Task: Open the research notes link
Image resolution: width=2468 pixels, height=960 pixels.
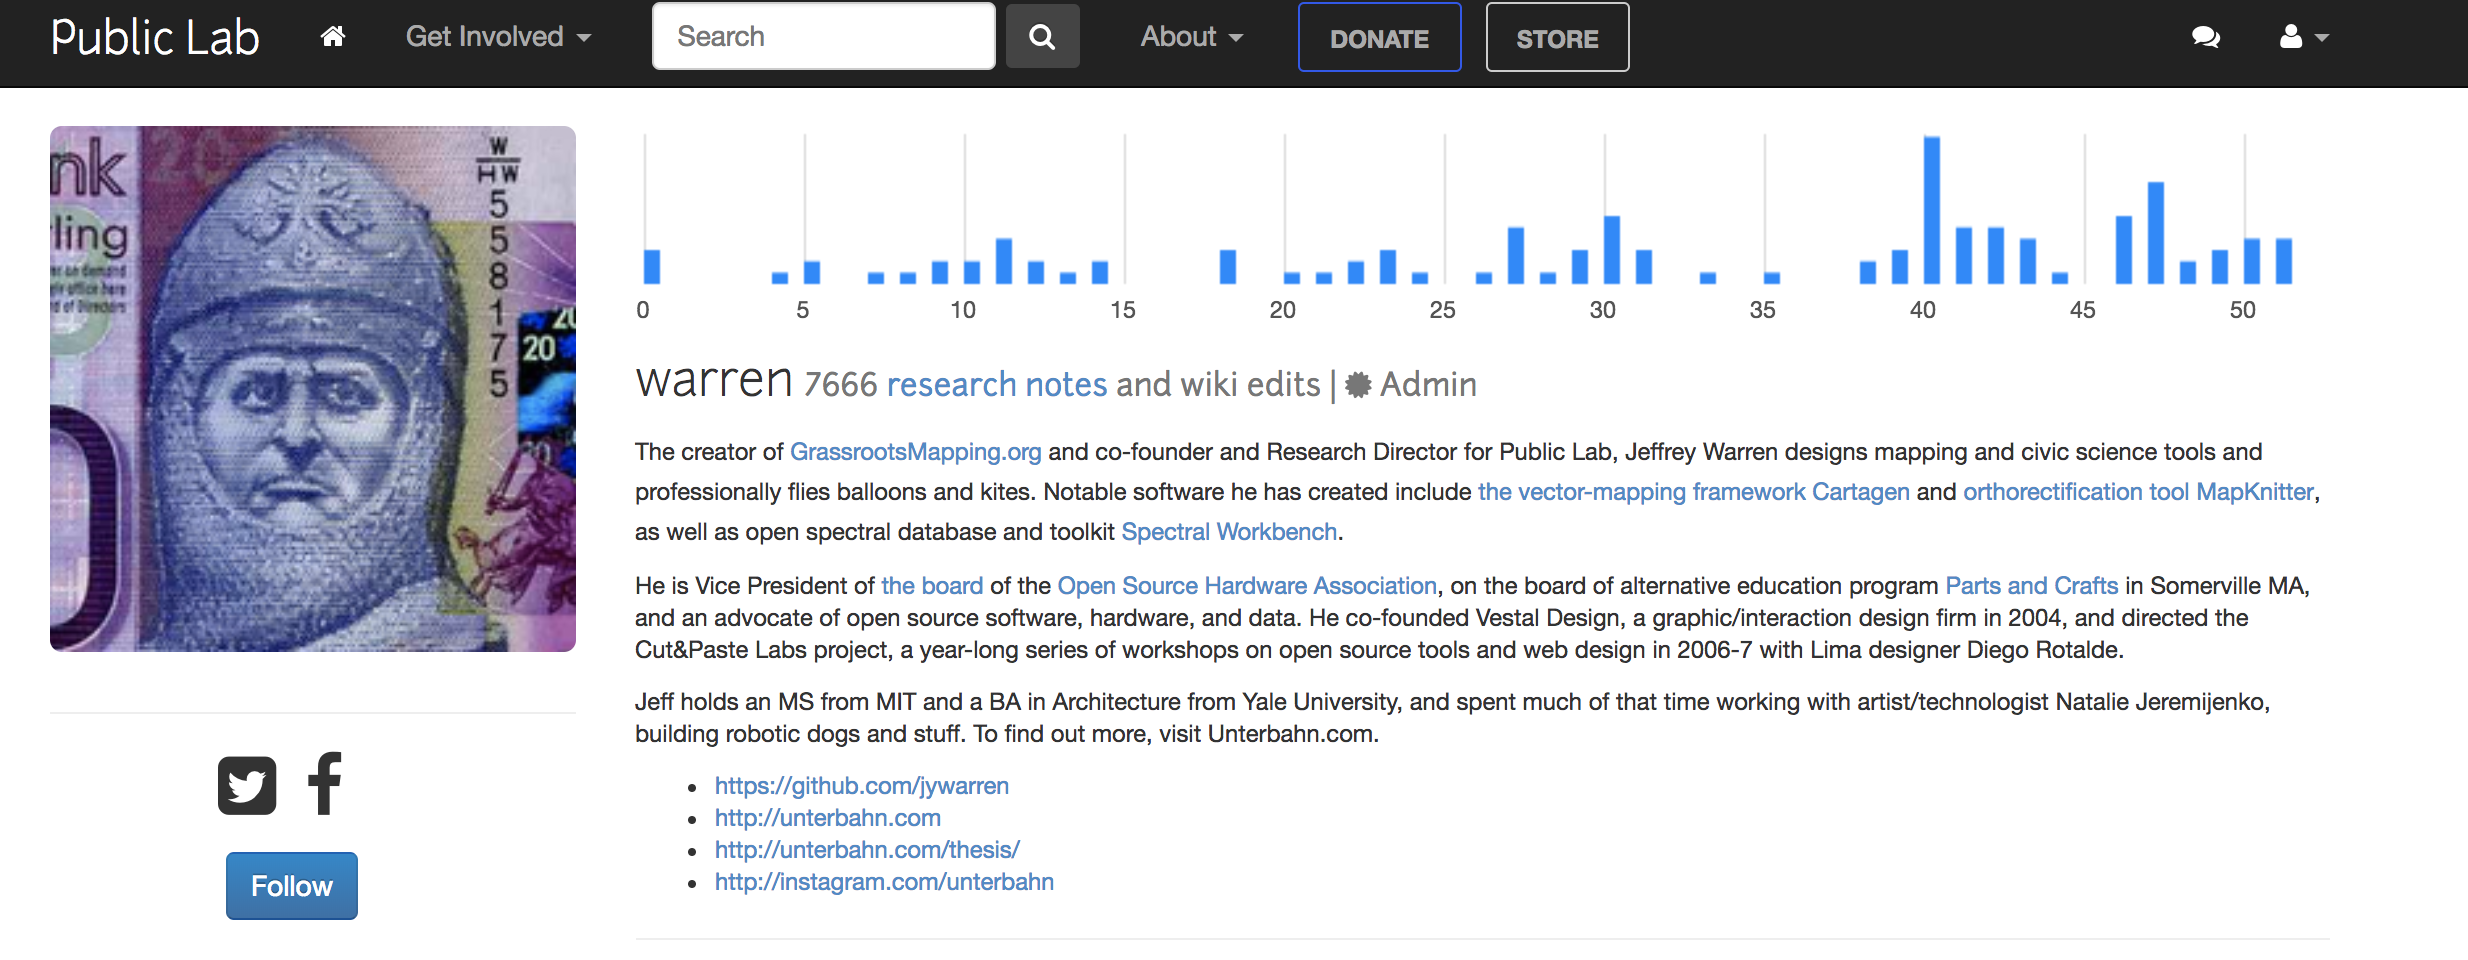Action: 997,384
